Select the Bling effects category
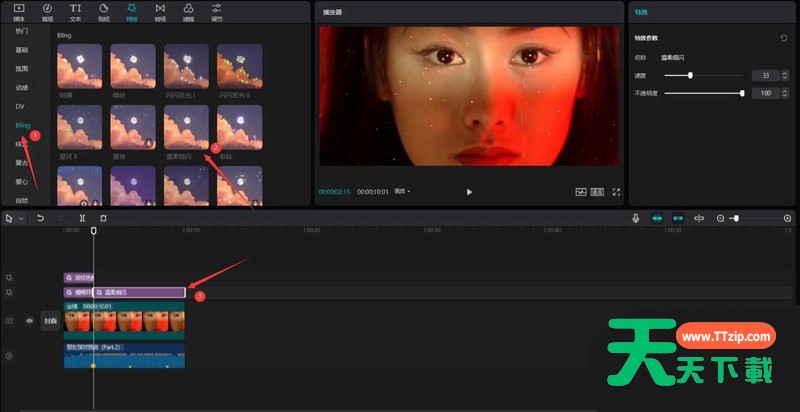 [x=22, y=125]
